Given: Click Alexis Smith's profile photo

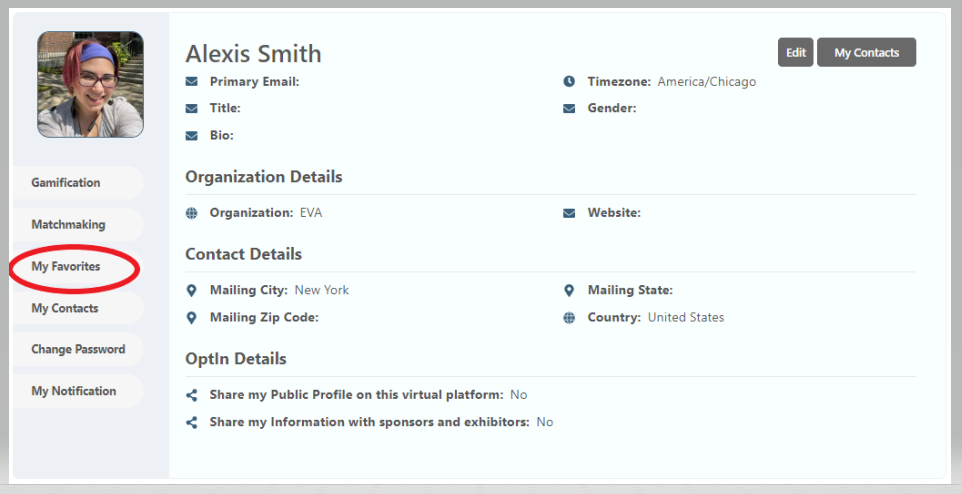Looking at the screenshot, I should (x=90, y=84).
